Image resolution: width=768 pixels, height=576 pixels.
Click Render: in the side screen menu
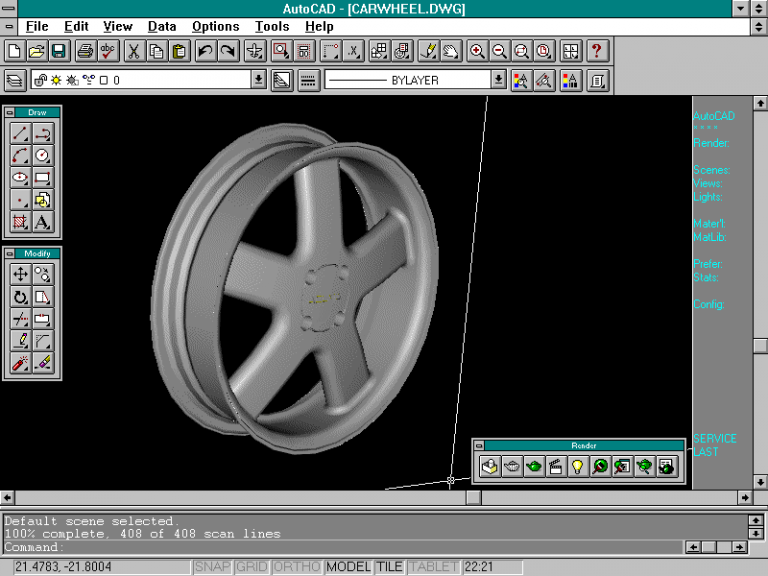click(x=711, y=143)
